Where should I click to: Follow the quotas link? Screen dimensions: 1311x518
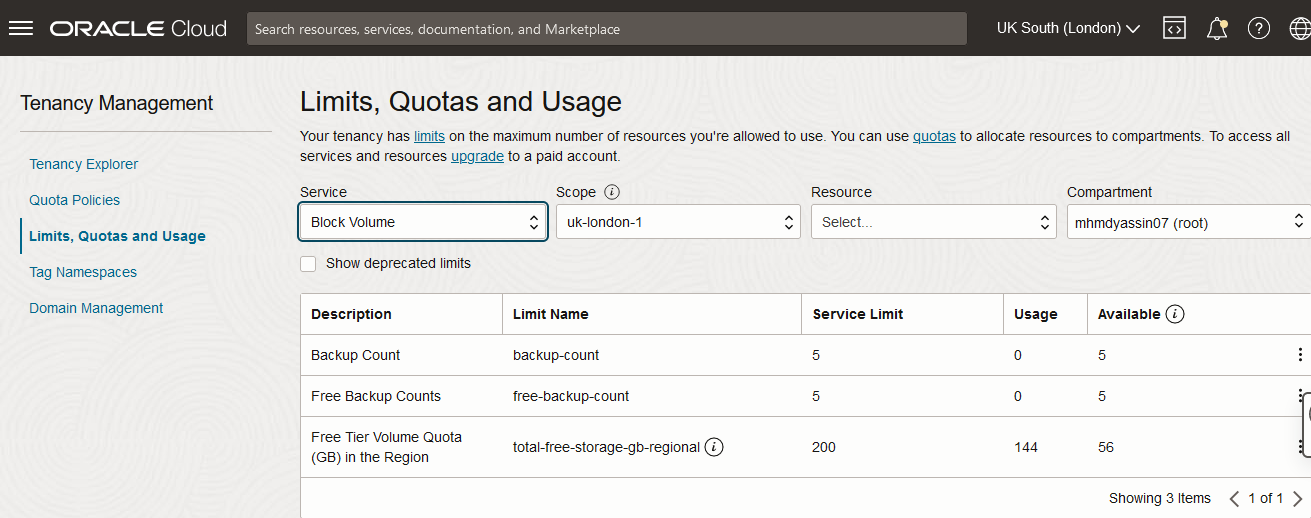pyautogui.click(x=934, y=136)
